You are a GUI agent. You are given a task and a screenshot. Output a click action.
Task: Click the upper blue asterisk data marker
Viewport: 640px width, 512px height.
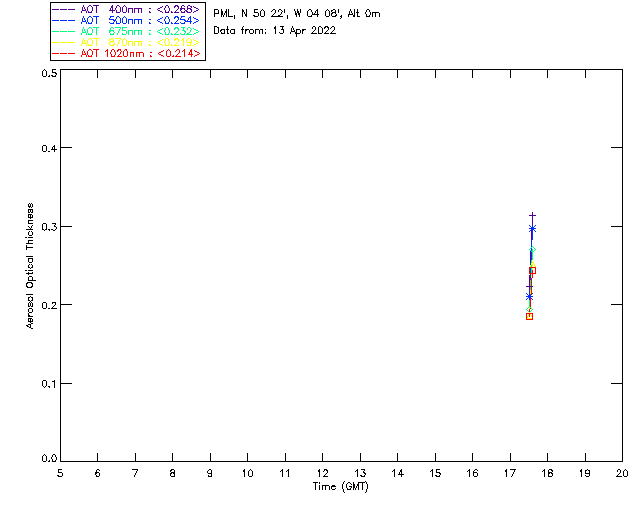tap(532, 229)
